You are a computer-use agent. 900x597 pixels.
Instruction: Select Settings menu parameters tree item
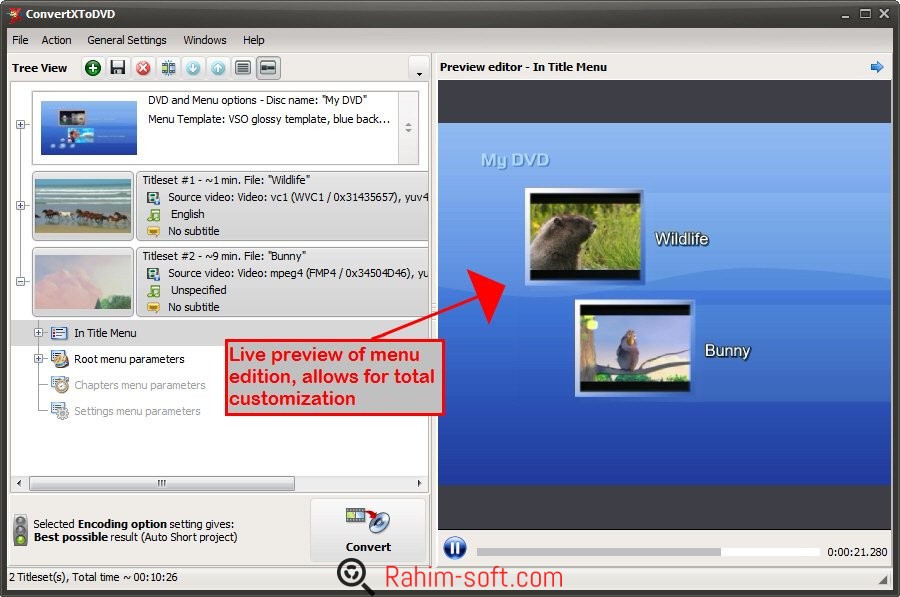coord(137,411)
